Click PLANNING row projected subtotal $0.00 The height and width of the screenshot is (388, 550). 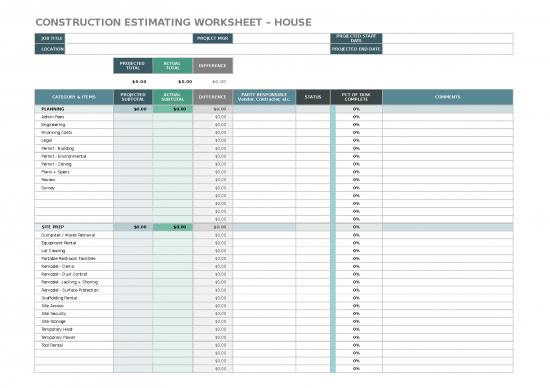click(x=133, y=109)
